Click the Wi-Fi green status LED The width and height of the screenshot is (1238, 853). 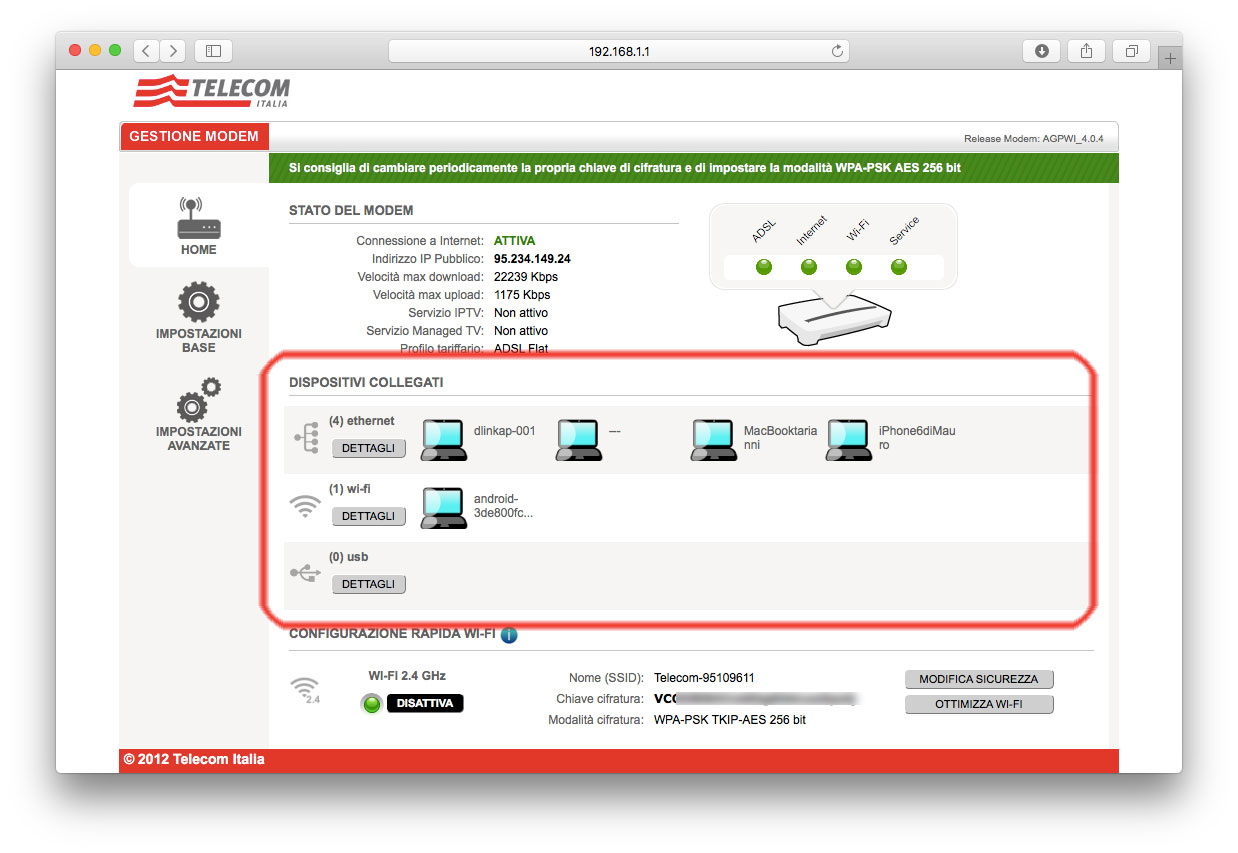tap(854, 267)
